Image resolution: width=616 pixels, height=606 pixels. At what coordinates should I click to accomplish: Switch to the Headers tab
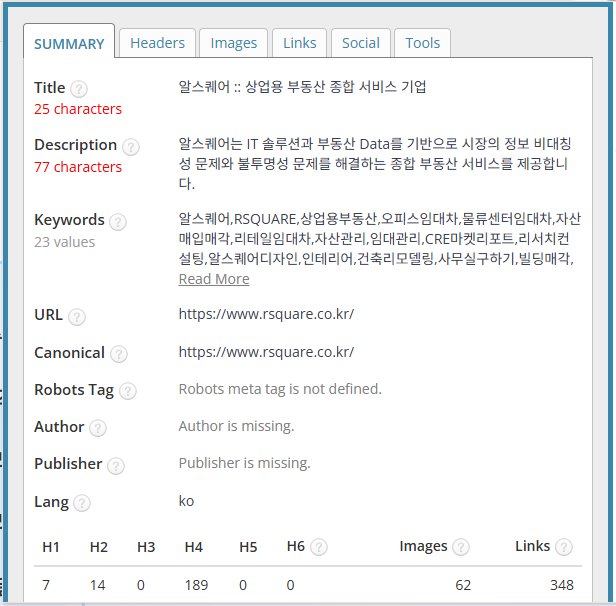tap(157, 43)
